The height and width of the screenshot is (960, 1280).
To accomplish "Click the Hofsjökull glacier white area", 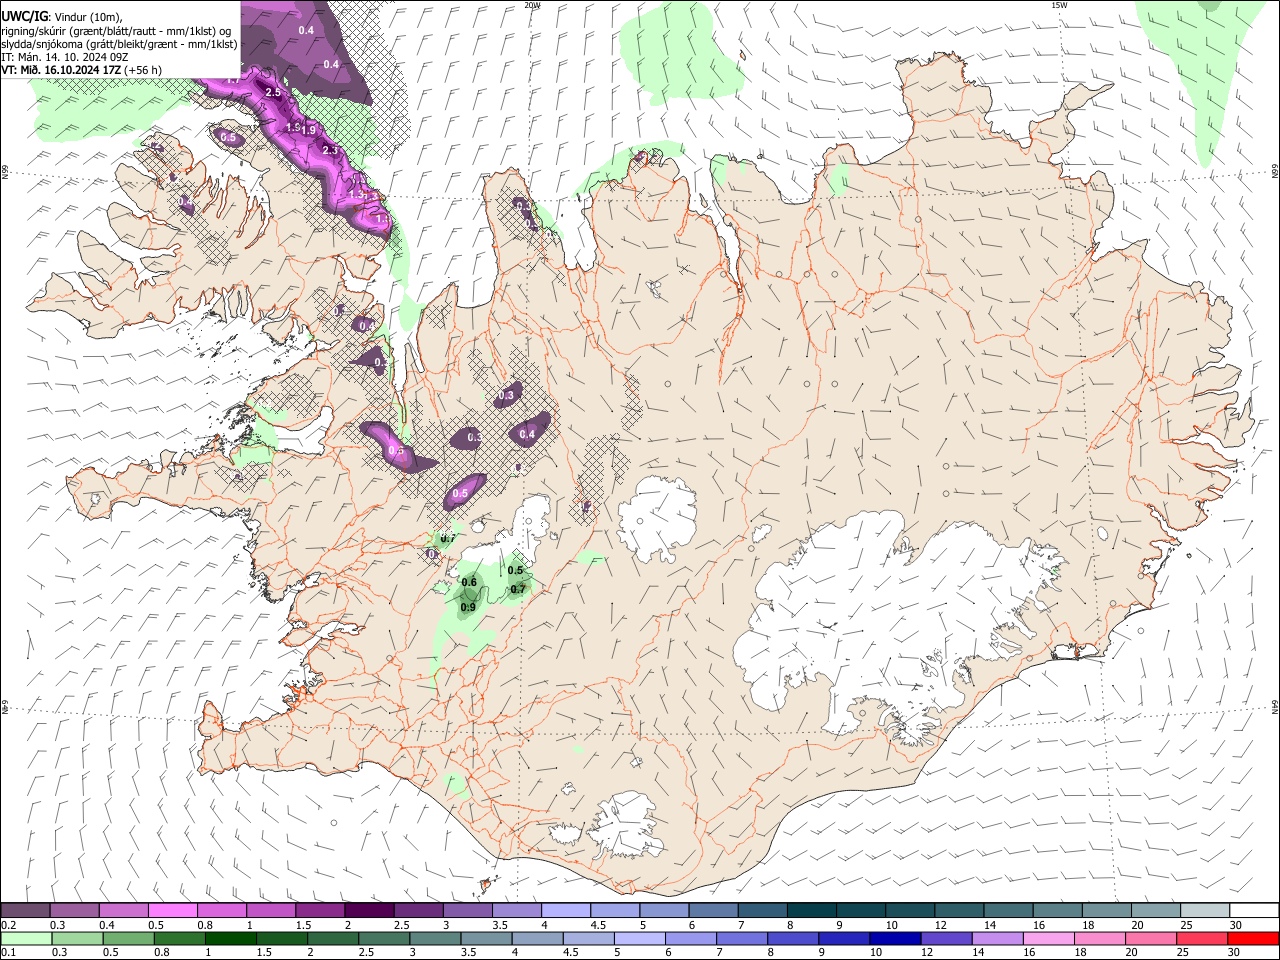I will (657, 518).
